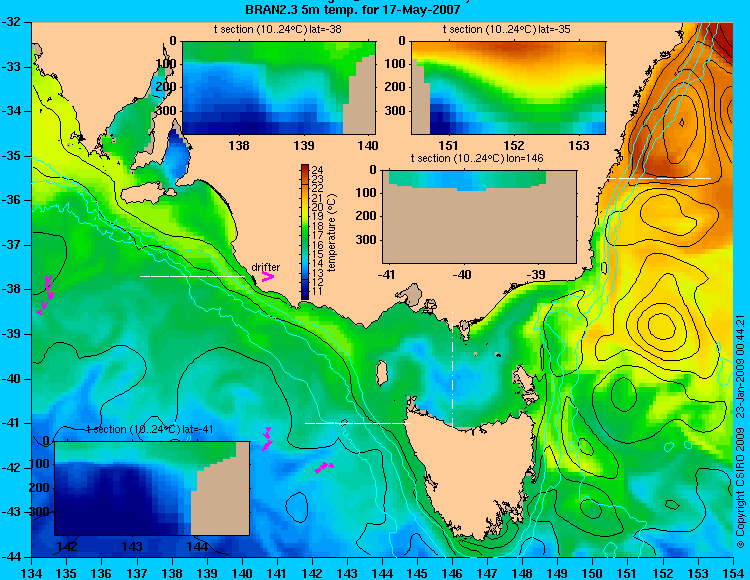
Task: Click the magenta drifter arrow beside the drifter label
Action: (267, 277)
